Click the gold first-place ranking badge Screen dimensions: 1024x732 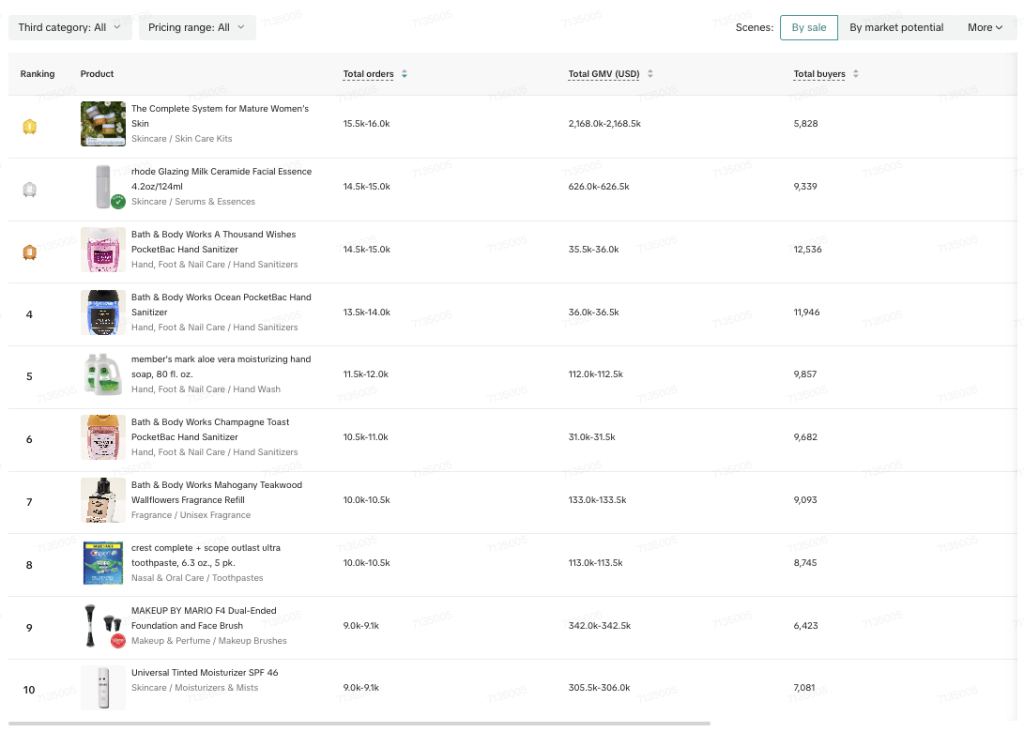click(x=29, y=127)
